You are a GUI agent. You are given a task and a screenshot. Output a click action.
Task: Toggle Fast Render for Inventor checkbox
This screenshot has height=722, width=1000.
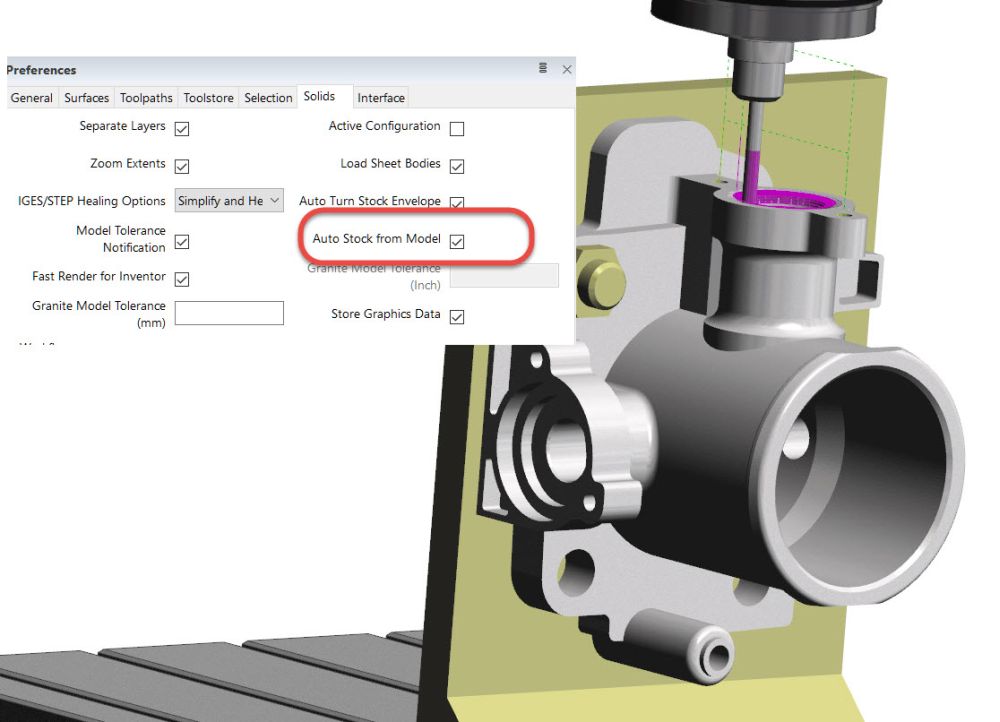182,279
